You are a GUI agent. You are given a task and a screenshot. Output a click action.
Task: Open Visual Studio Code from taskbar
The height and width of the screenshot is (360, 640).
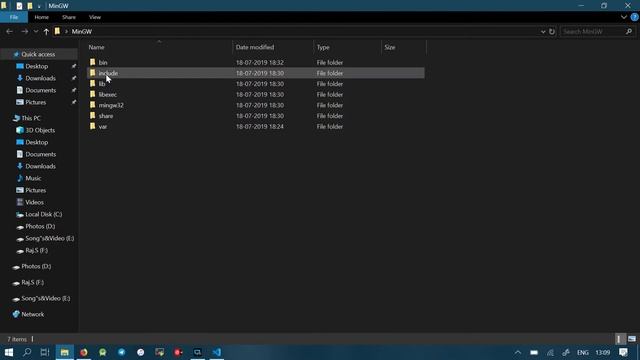216,352
